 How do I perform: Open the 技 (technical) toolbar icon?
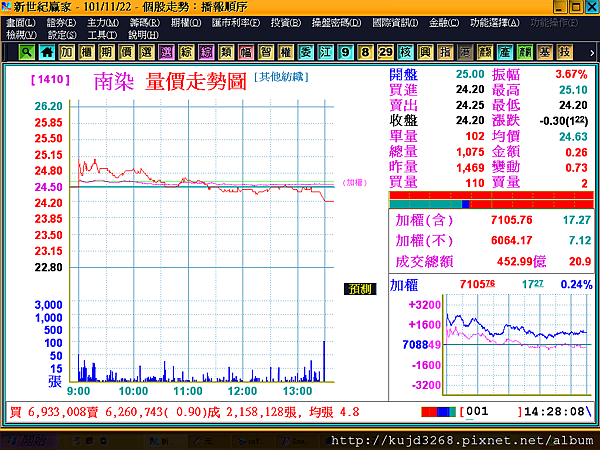coord(564,52)
